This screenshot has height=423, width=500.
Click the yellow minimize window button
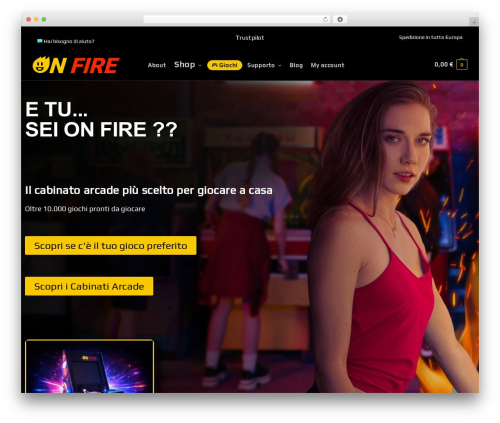pos(36,19)
